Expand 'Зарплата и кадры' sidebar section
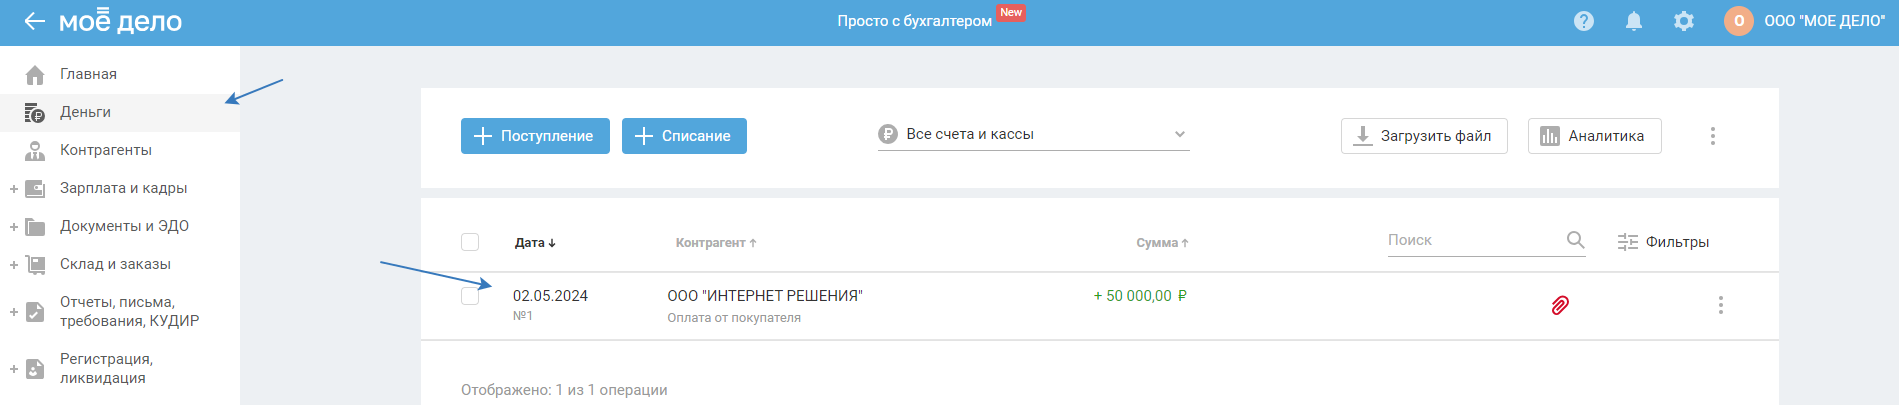The height and width of the screenshot is (405, 1899). (x=14, y=188)
